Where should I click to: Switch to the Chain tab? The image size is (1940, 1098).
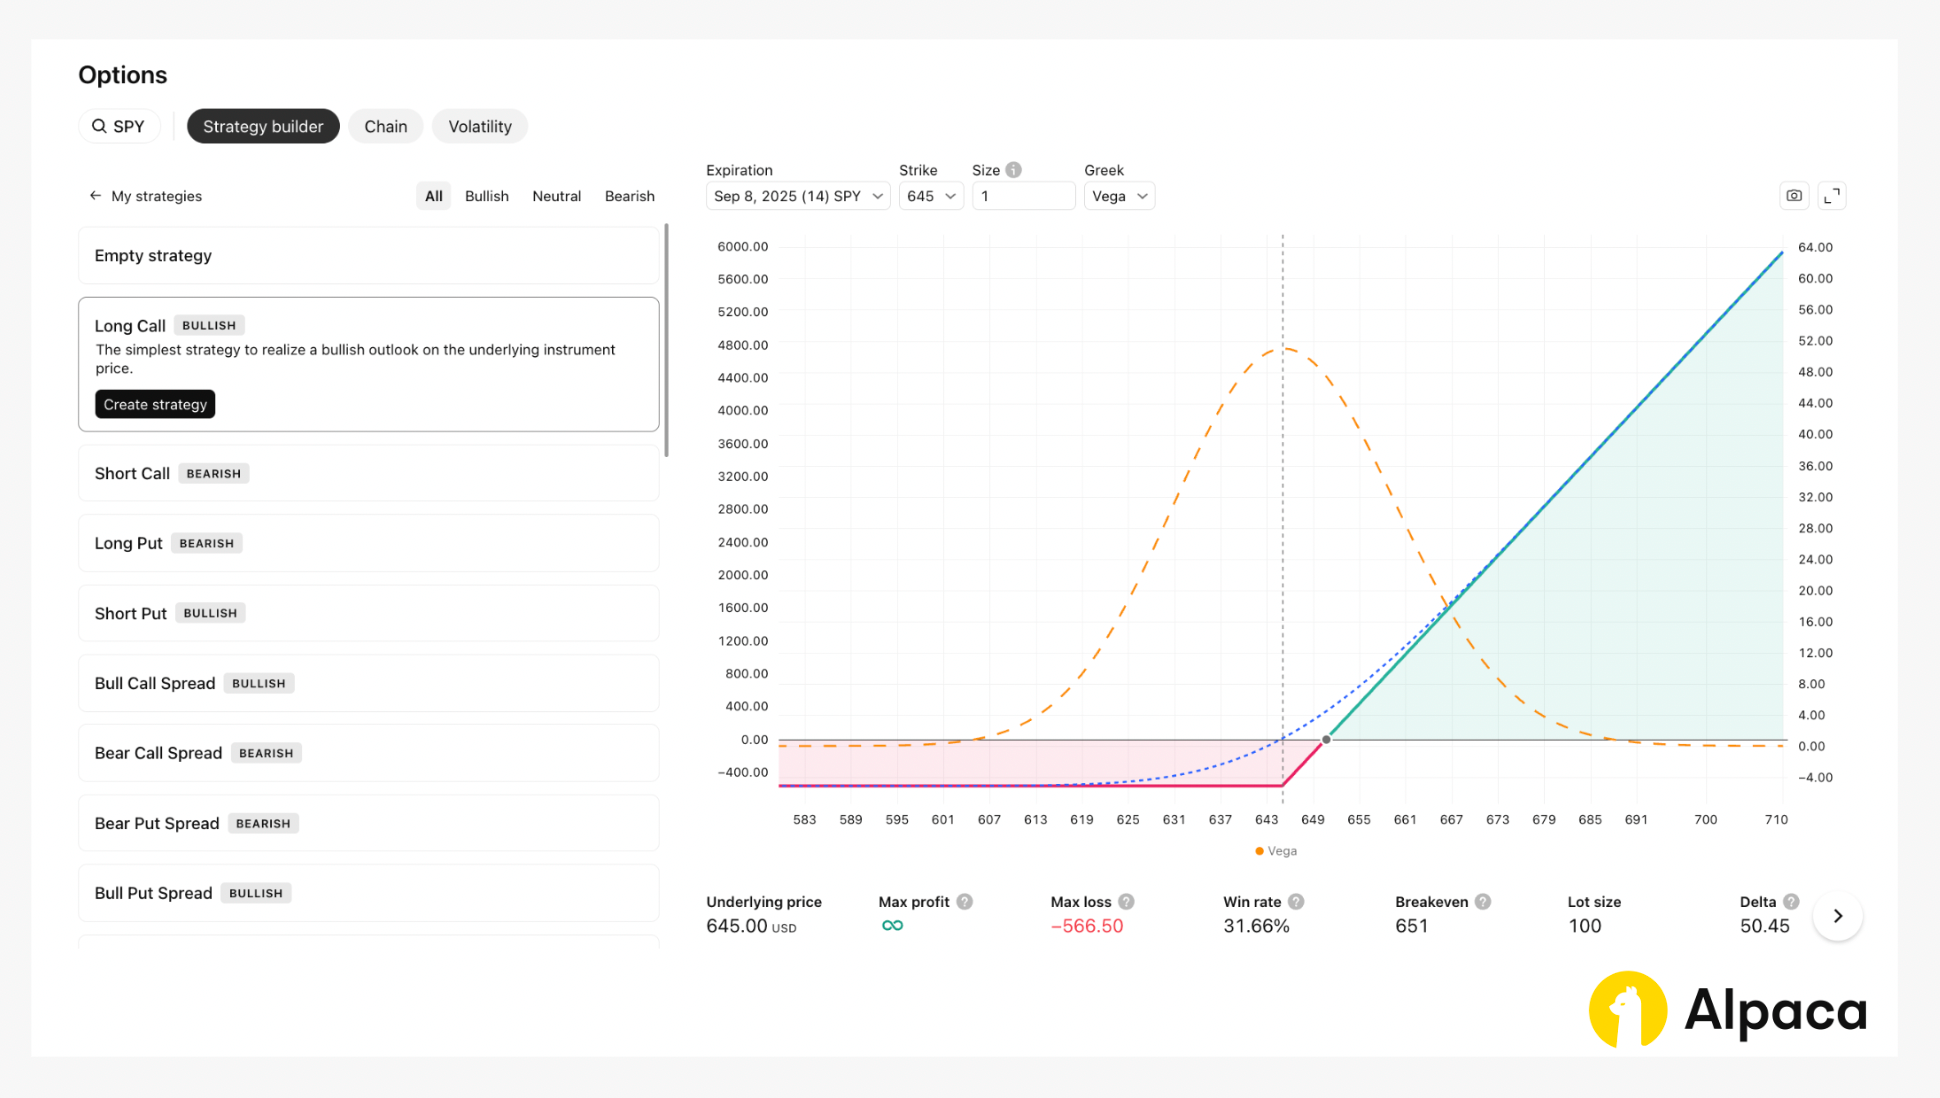(x=385, y=126)
